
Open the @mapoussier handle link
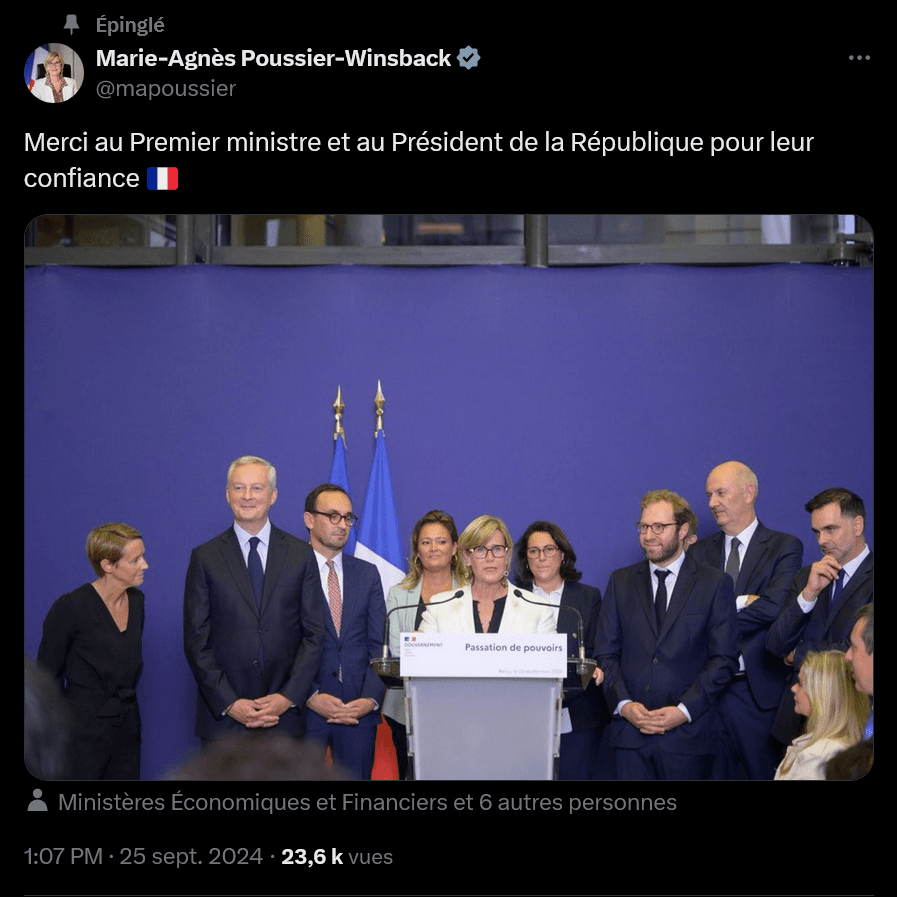click(x=166, y=88)
